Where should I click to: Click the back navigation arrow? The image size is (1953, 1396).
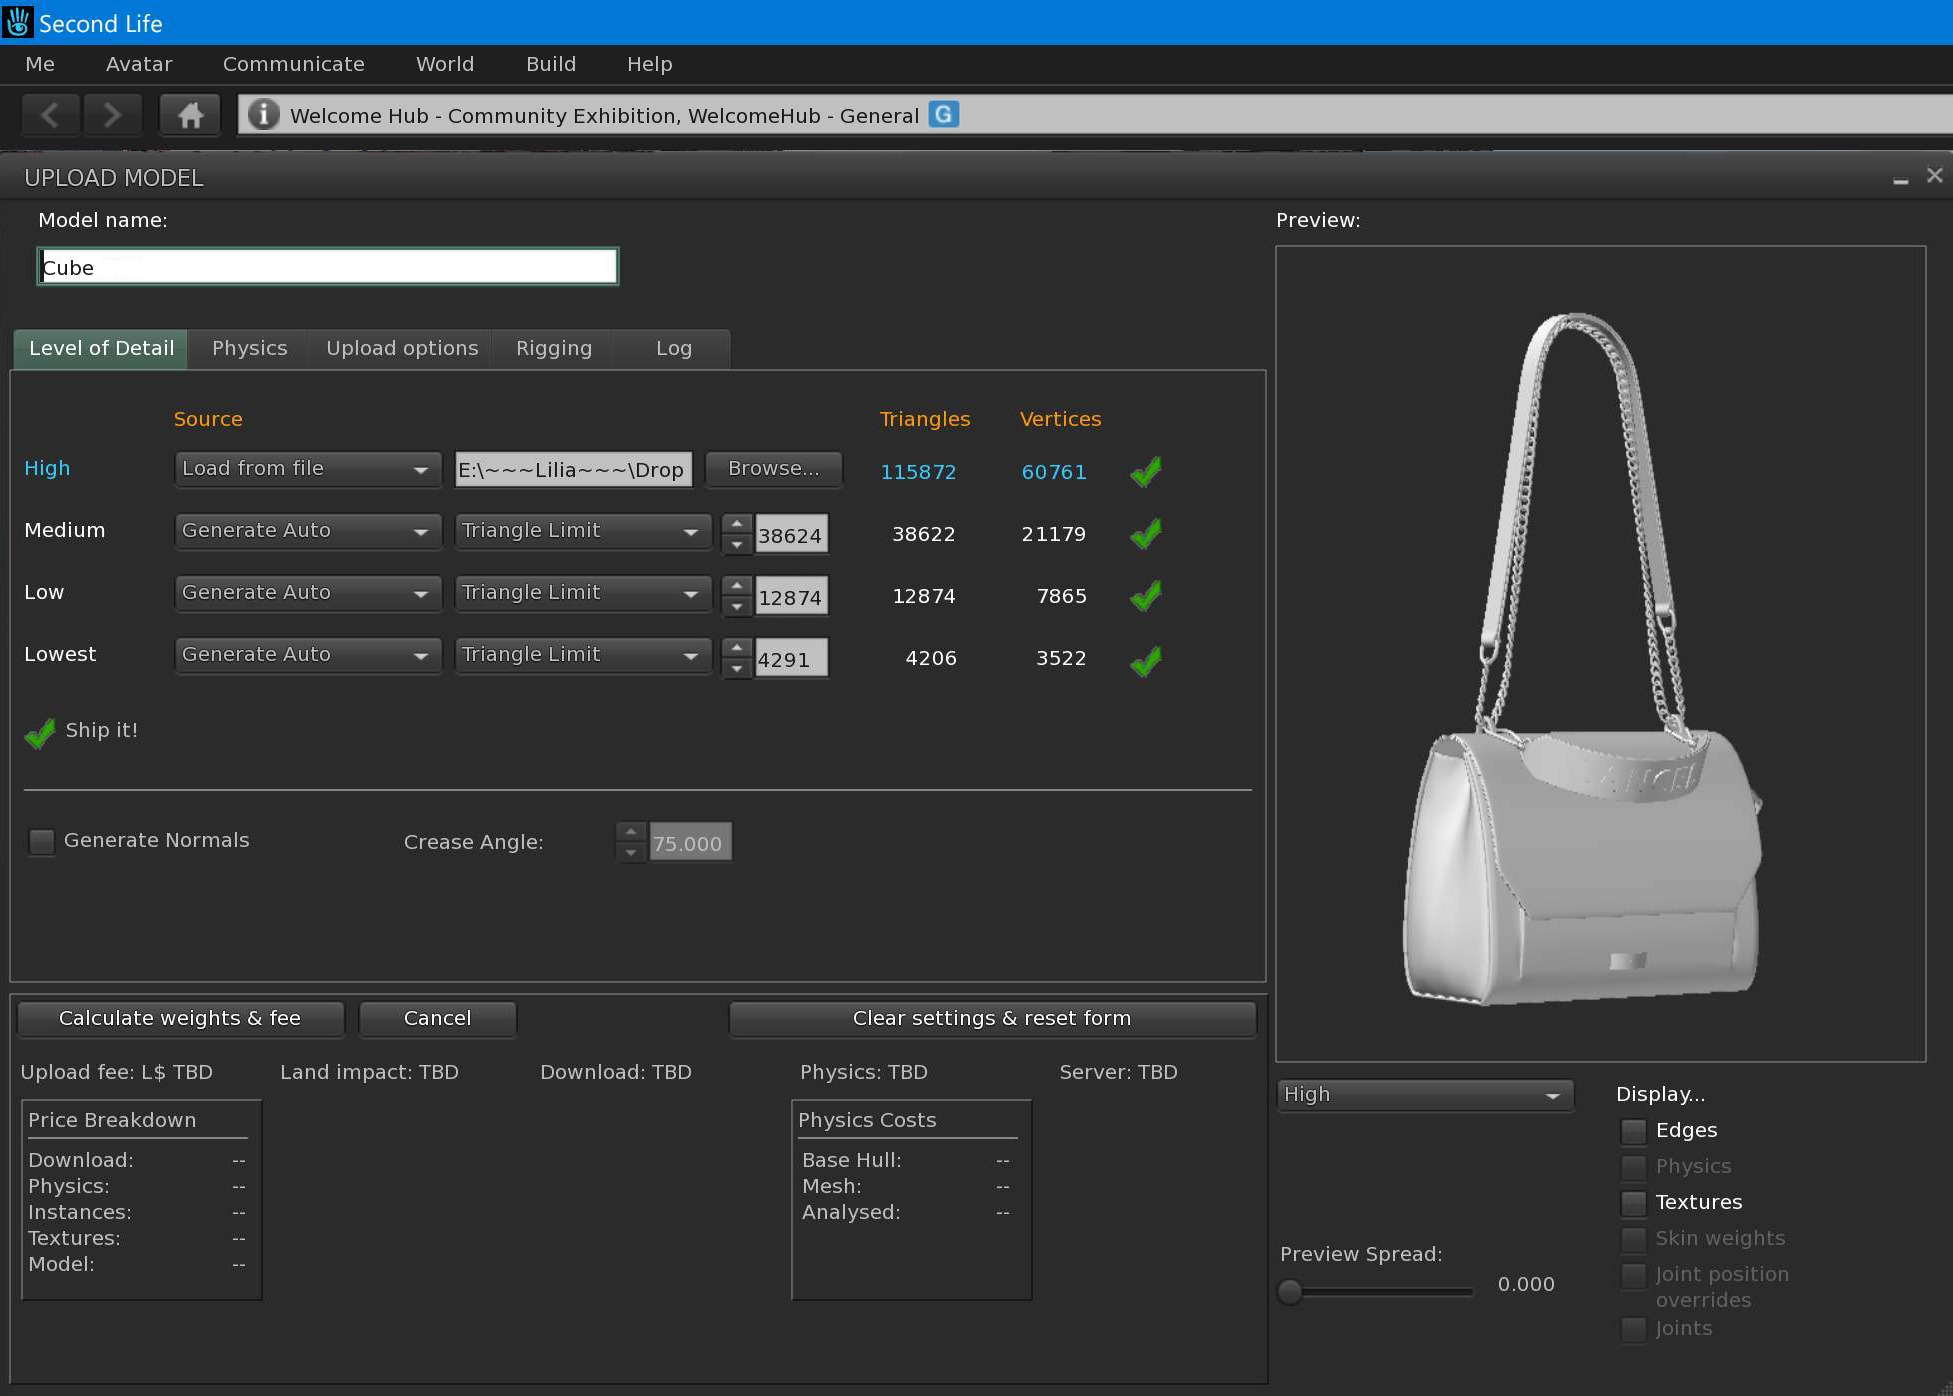[51, 115]
